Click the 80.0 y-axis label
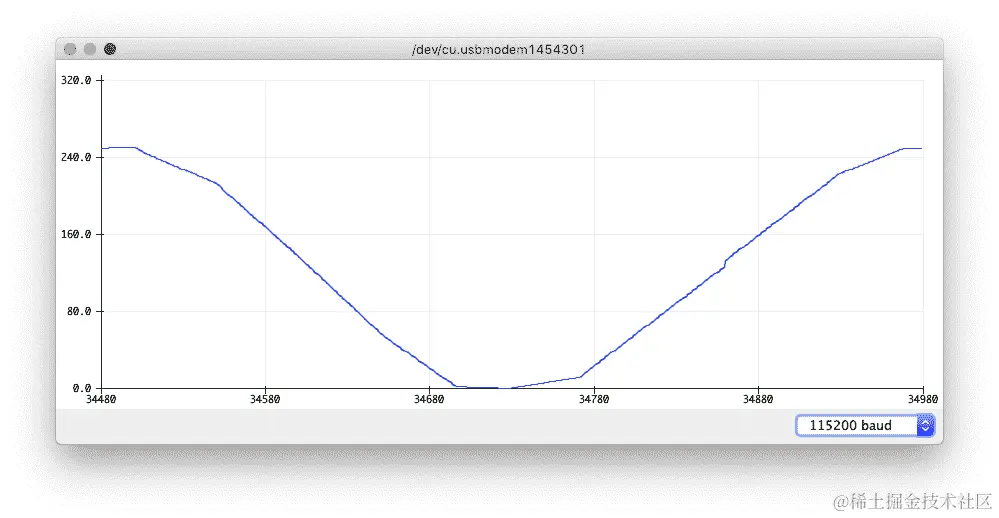This screenshot has height=518, width=999. (x=79, y=312)
